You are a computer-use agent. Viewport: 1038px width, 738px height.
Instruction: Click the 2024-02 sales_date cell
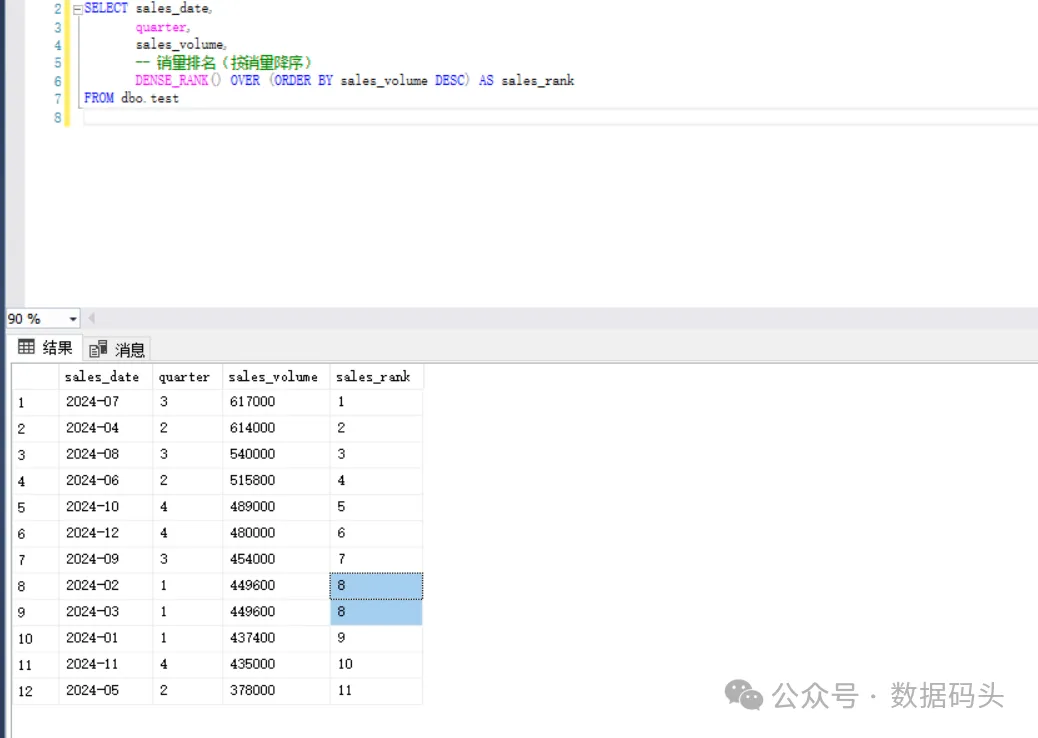[105, 586]
